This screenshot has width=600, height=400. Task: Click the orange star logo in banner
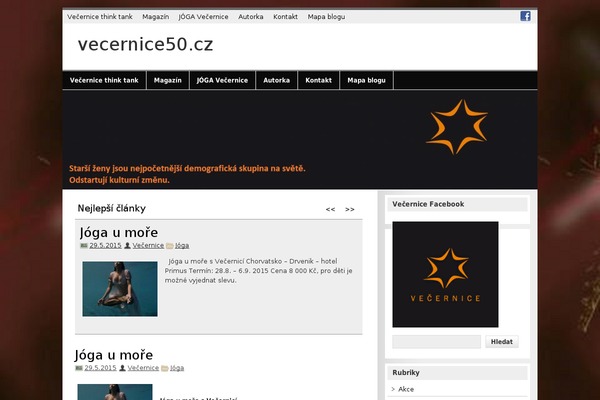457,127
